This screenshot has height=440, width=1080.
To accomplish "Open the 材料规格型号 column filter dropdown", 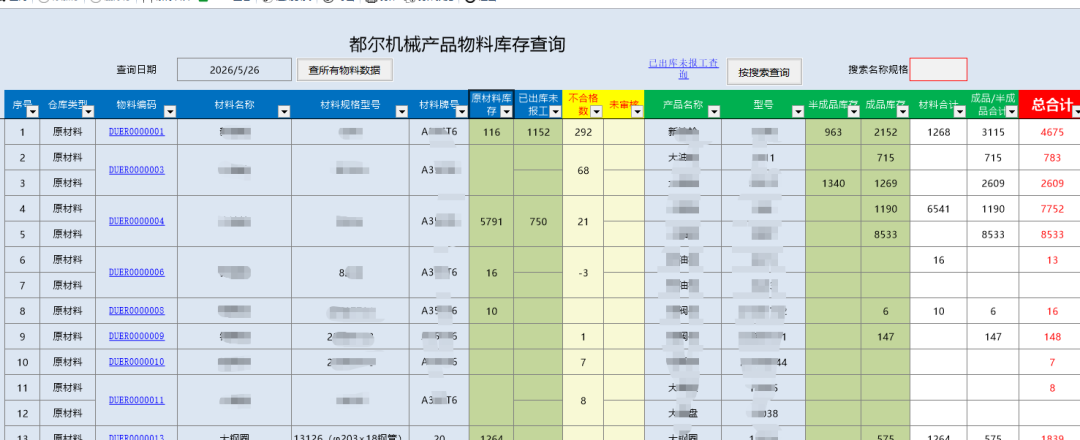I will [402, 112].
